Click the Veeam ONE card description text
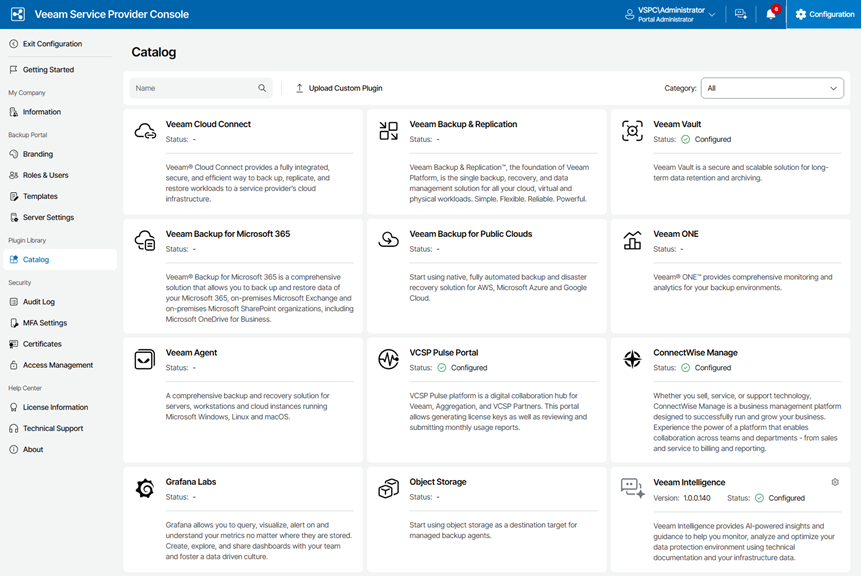 coord(743,283)
